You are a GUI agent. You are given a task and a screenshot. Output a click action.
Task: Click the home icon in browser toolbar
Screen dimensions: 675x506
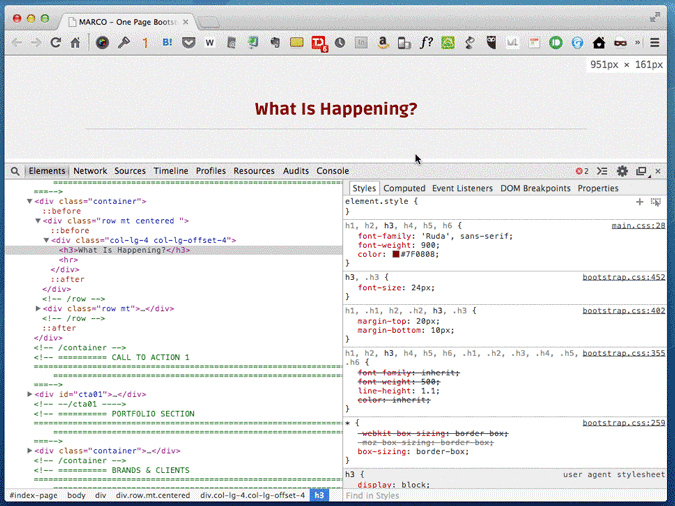click(x=75, y=43)
